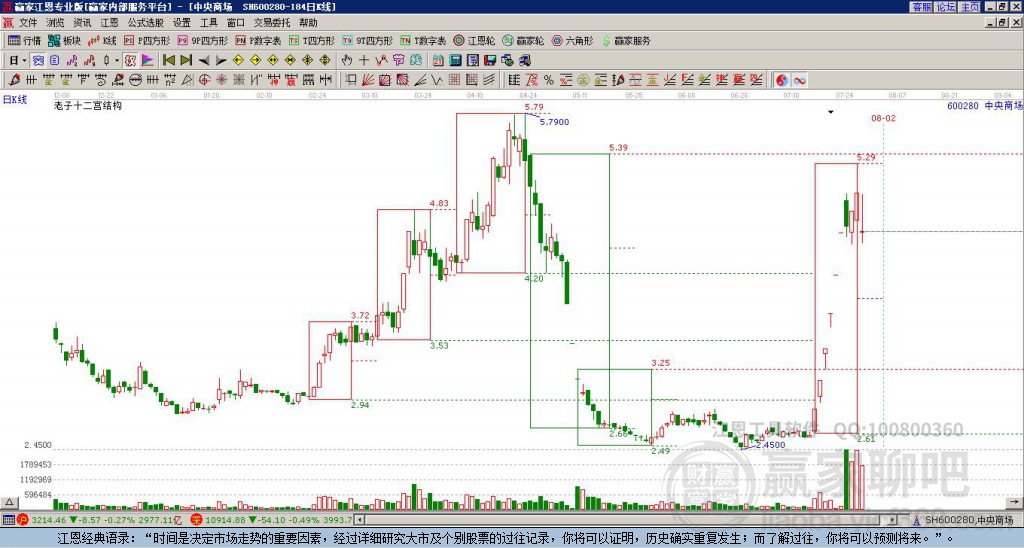Open the 交易委托 menu

pos(272,23)
